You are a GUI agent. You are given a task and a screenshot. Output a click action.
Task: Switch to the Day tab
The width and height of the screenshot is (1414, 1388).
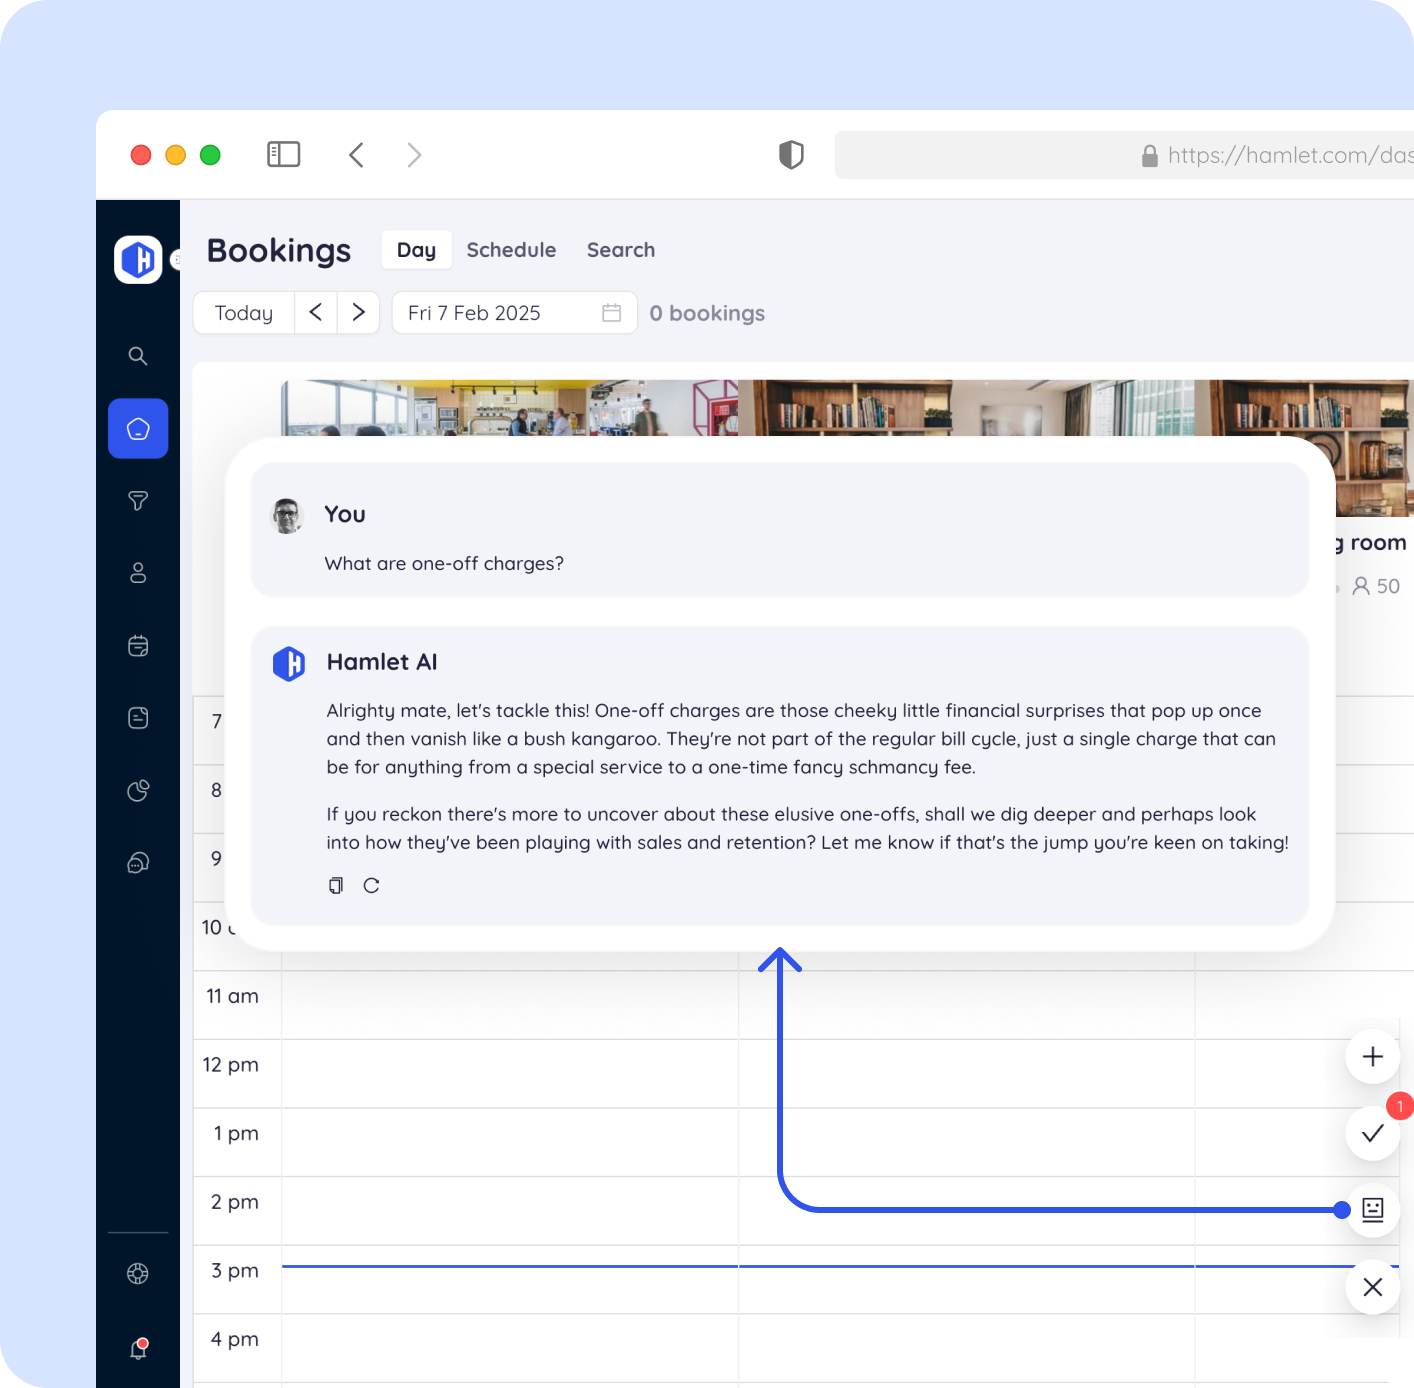[x=416, y=250]
